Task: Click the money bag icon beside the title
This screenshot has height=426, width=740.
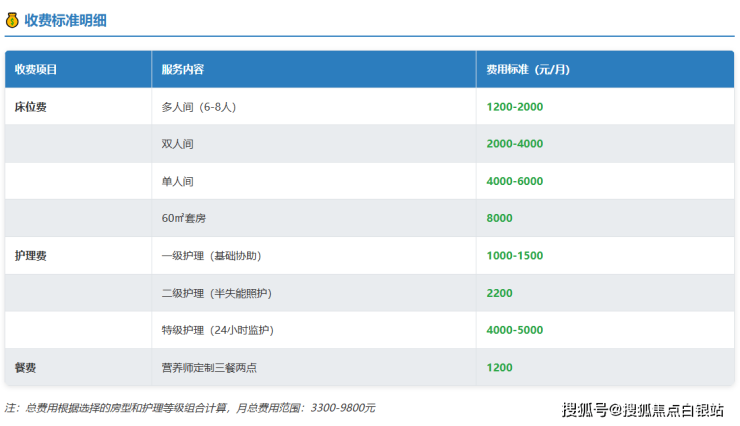Action: pyautogui.click(x=12, y=19)
